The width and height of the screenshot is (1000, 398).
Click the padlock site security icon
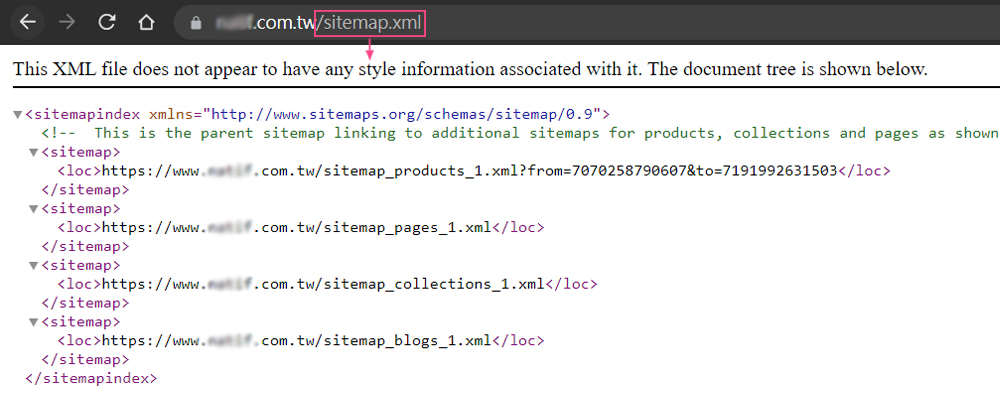pyautogui.click(x=196, y=23)
